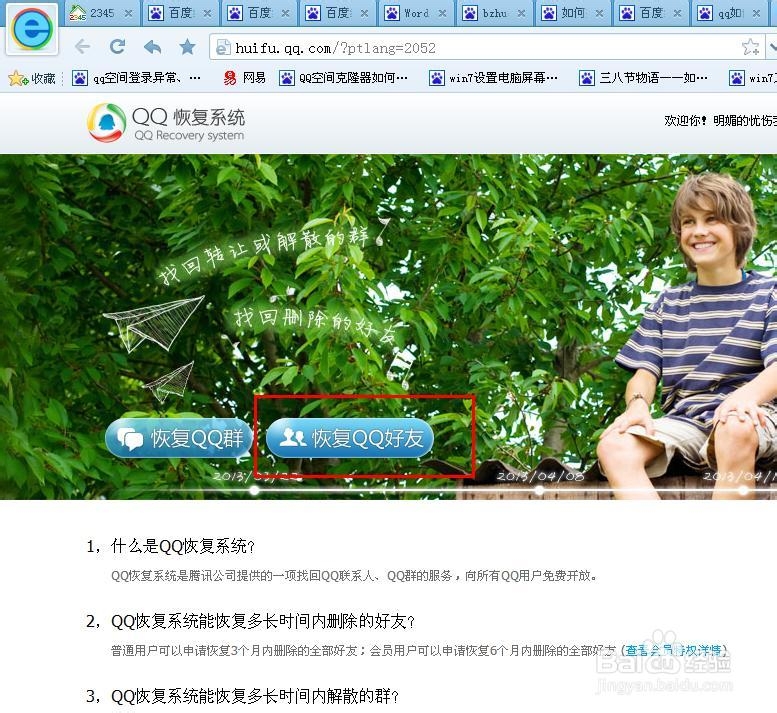The width and height of the screenshot is (777, 713).
Task: Open bookmark QQ空间克隆器如何
Action: tap(343, 78)
